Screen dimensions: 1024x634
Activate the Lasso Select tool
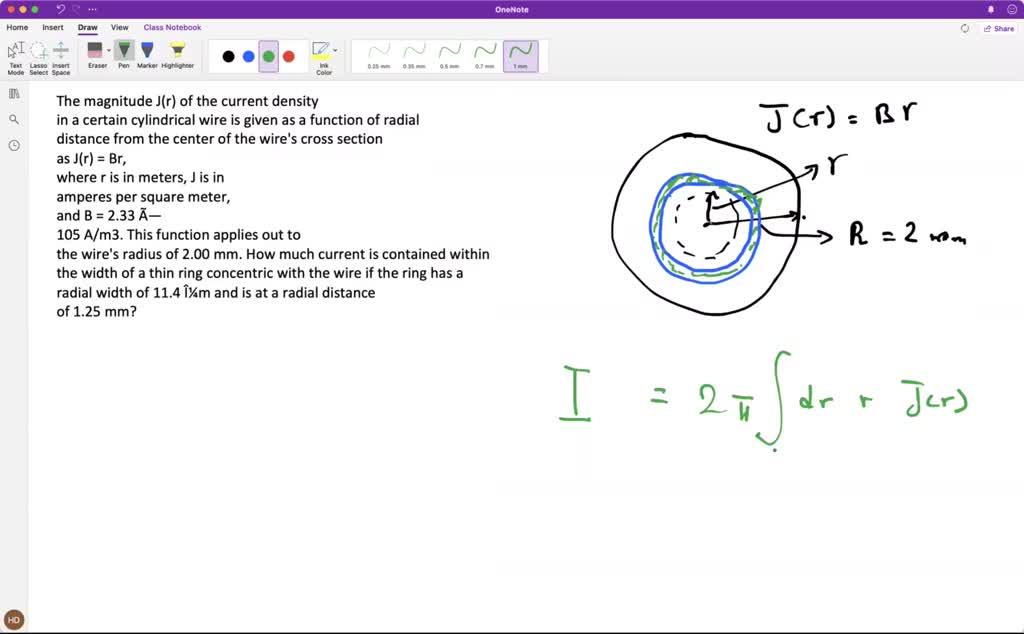[39, 58]
